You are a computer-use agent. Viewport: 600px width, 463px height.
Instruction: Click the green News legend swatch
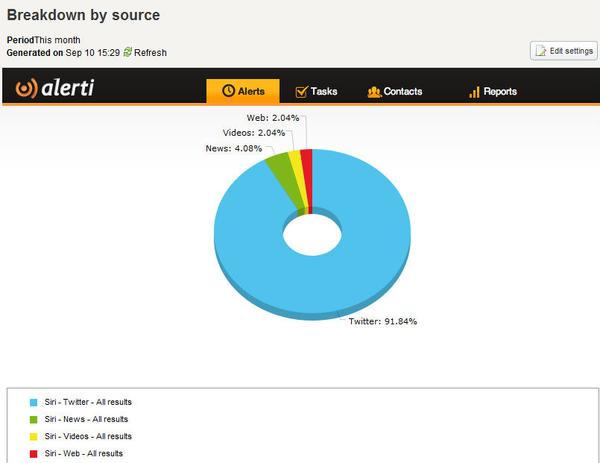point(34,420)
